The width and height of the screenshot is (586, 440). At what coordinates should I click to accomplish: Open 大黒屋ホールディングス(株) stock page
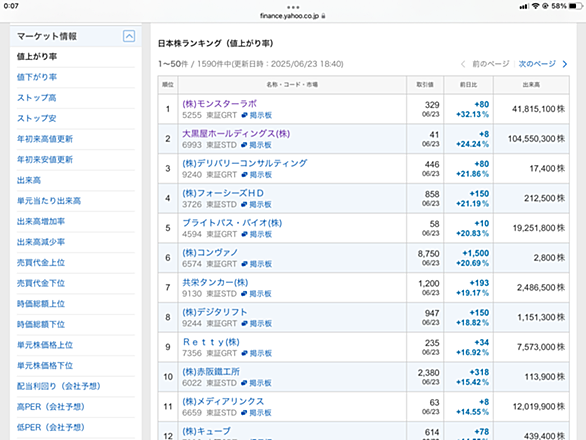pyautogui.click(x=236, y=133)
